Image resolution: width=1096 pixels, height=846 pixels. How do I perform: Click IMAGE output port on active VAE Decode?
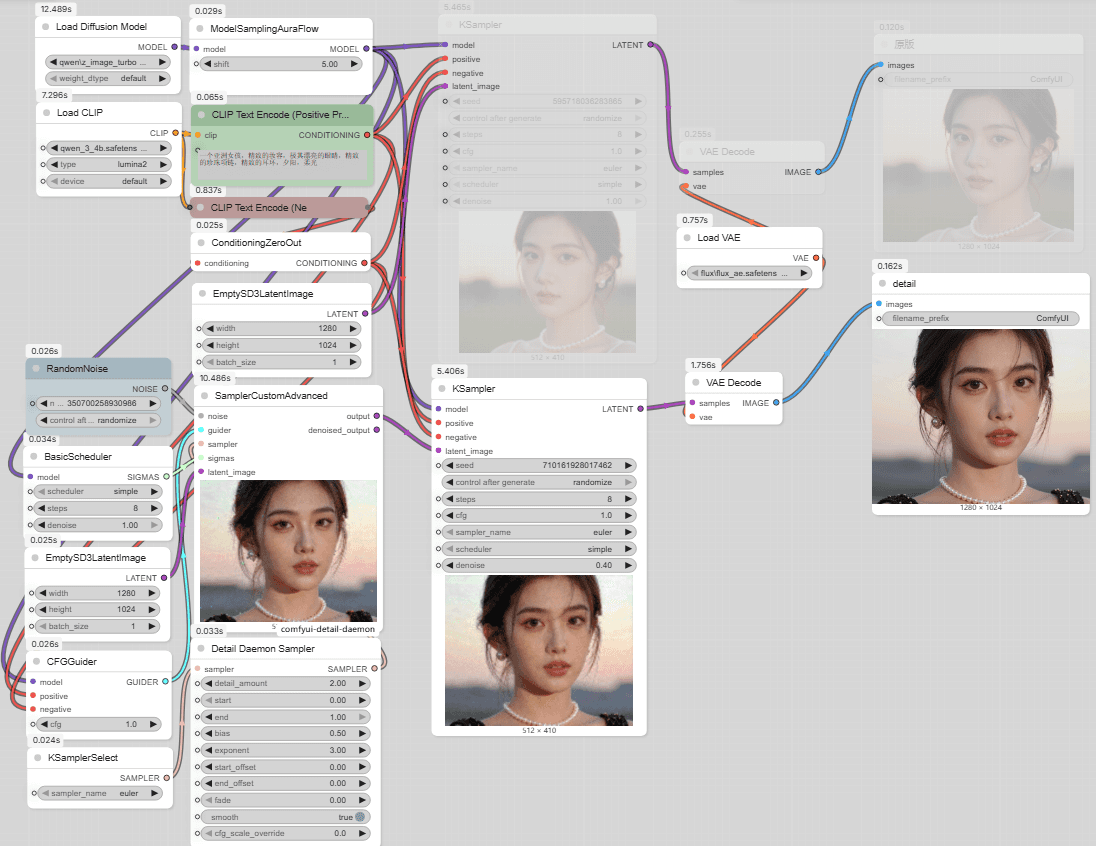(x=776, y=403)
